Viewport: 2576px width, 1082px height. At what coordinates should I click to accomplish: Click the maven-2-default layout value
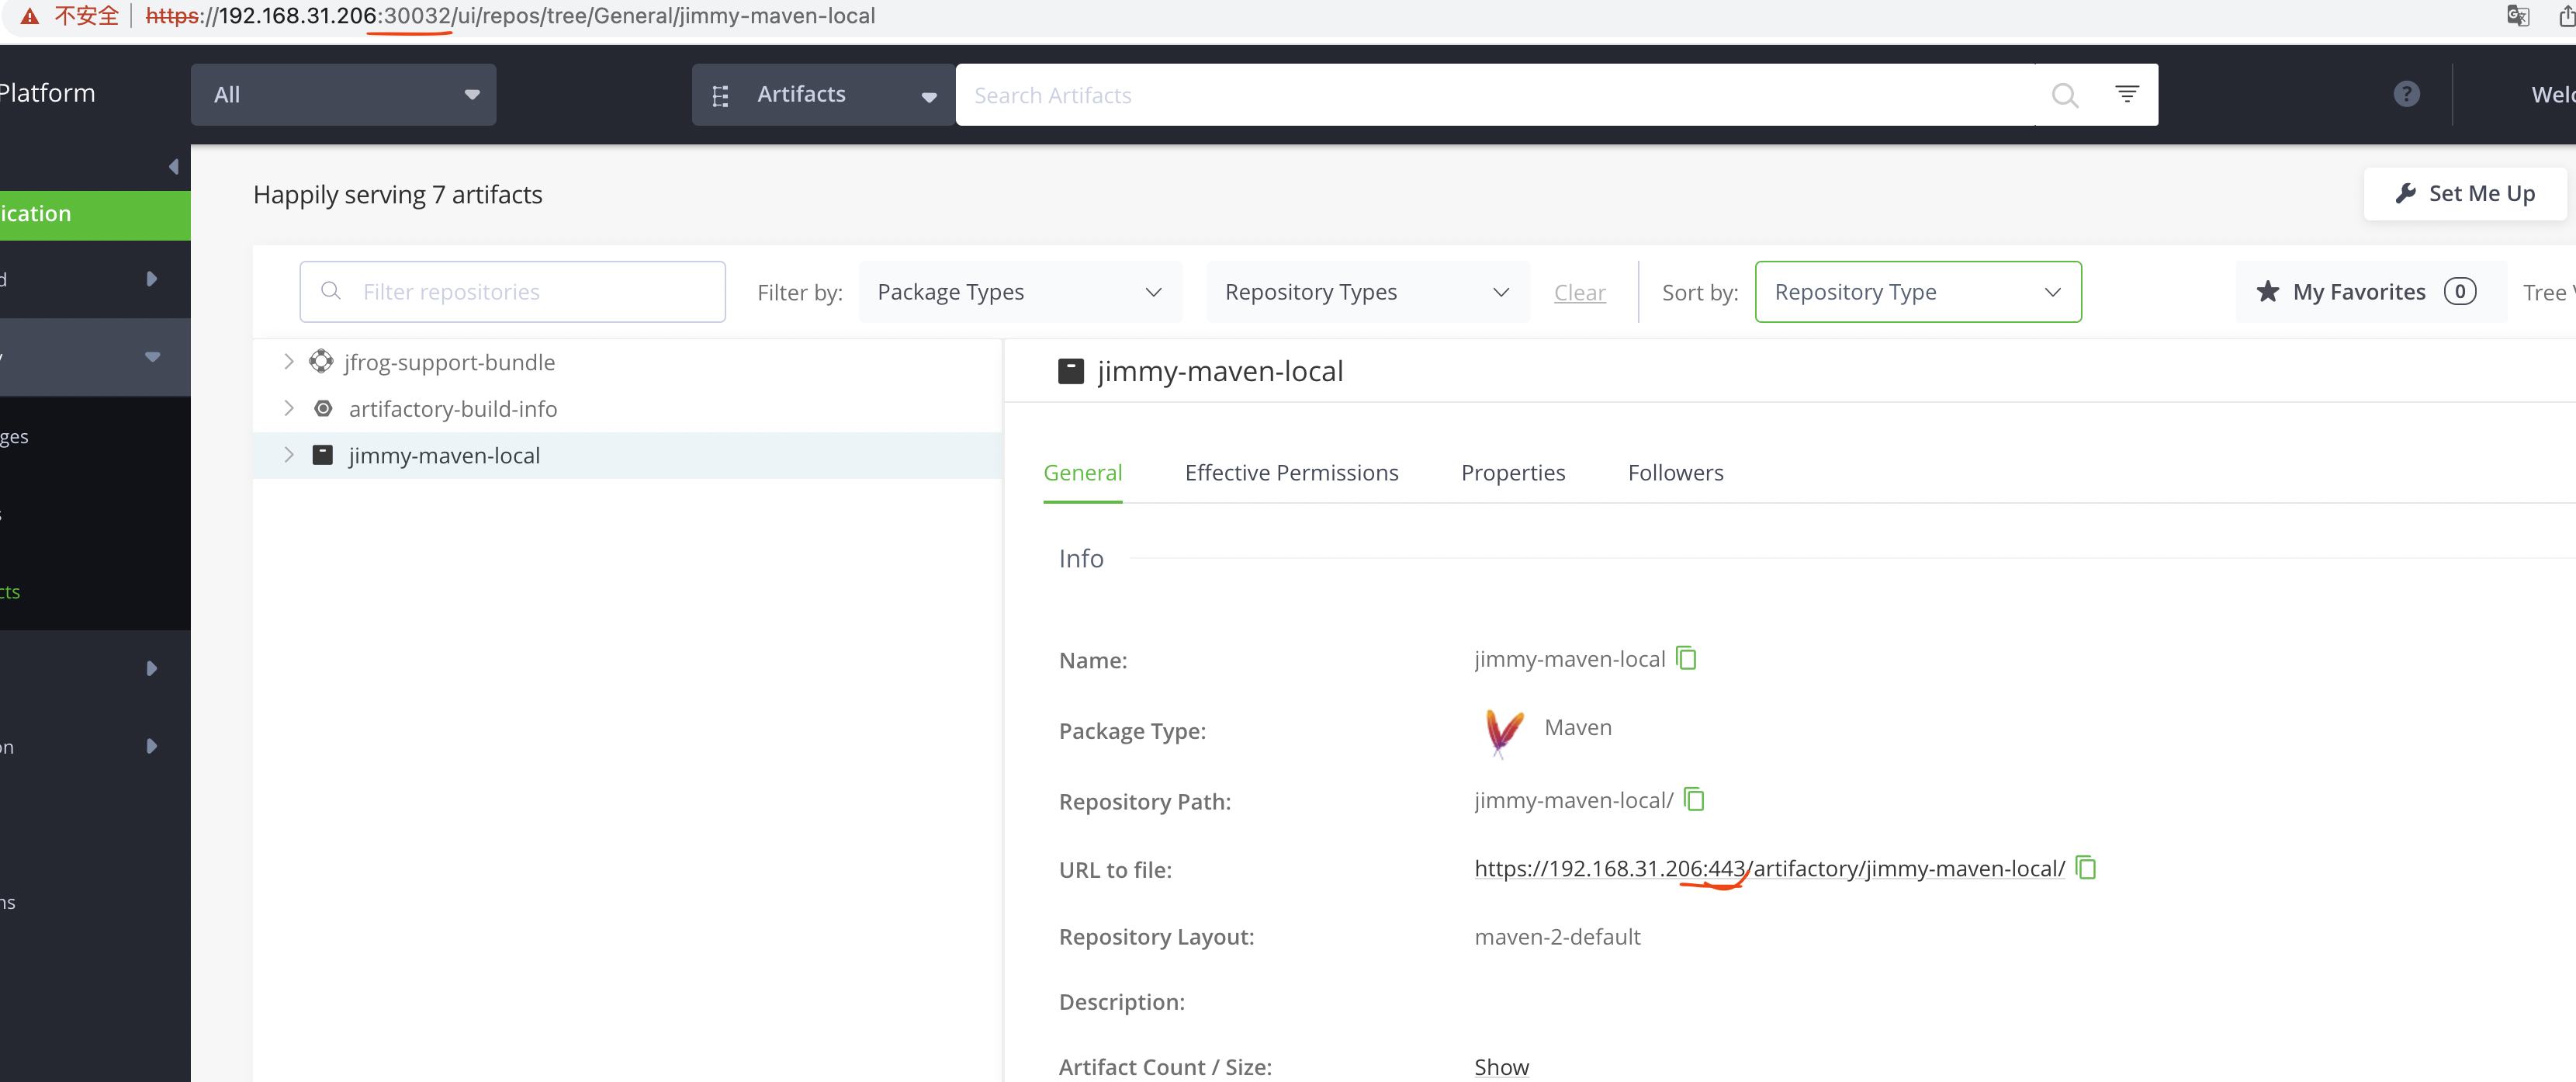(1557, 936)
